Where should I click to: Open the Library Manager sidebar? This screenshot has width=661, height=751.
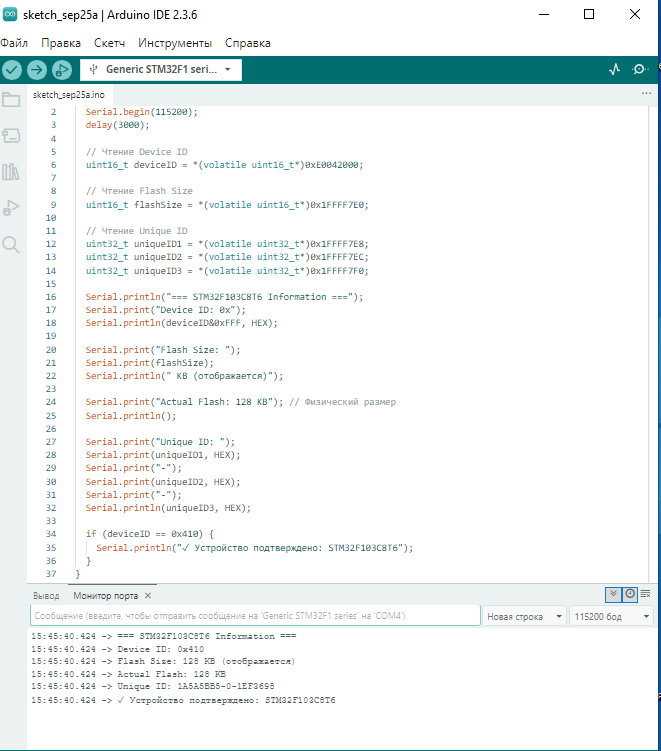coord(11,172)
